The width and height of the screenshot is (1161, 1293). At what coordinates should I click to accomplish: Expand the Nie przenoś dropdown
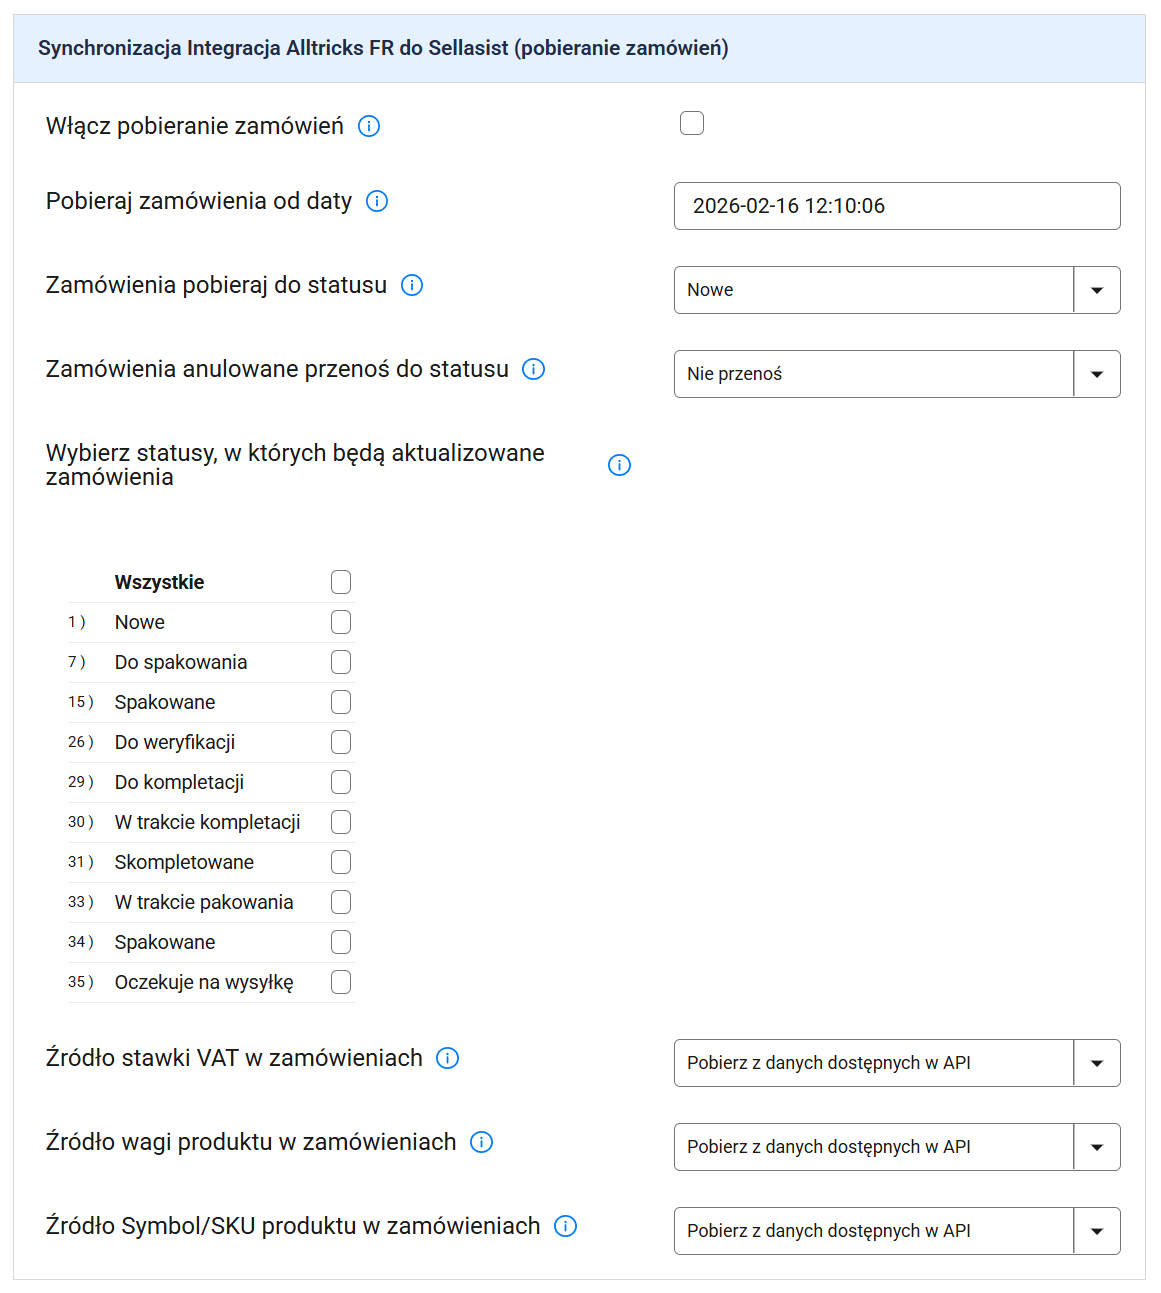click(896, 374)
